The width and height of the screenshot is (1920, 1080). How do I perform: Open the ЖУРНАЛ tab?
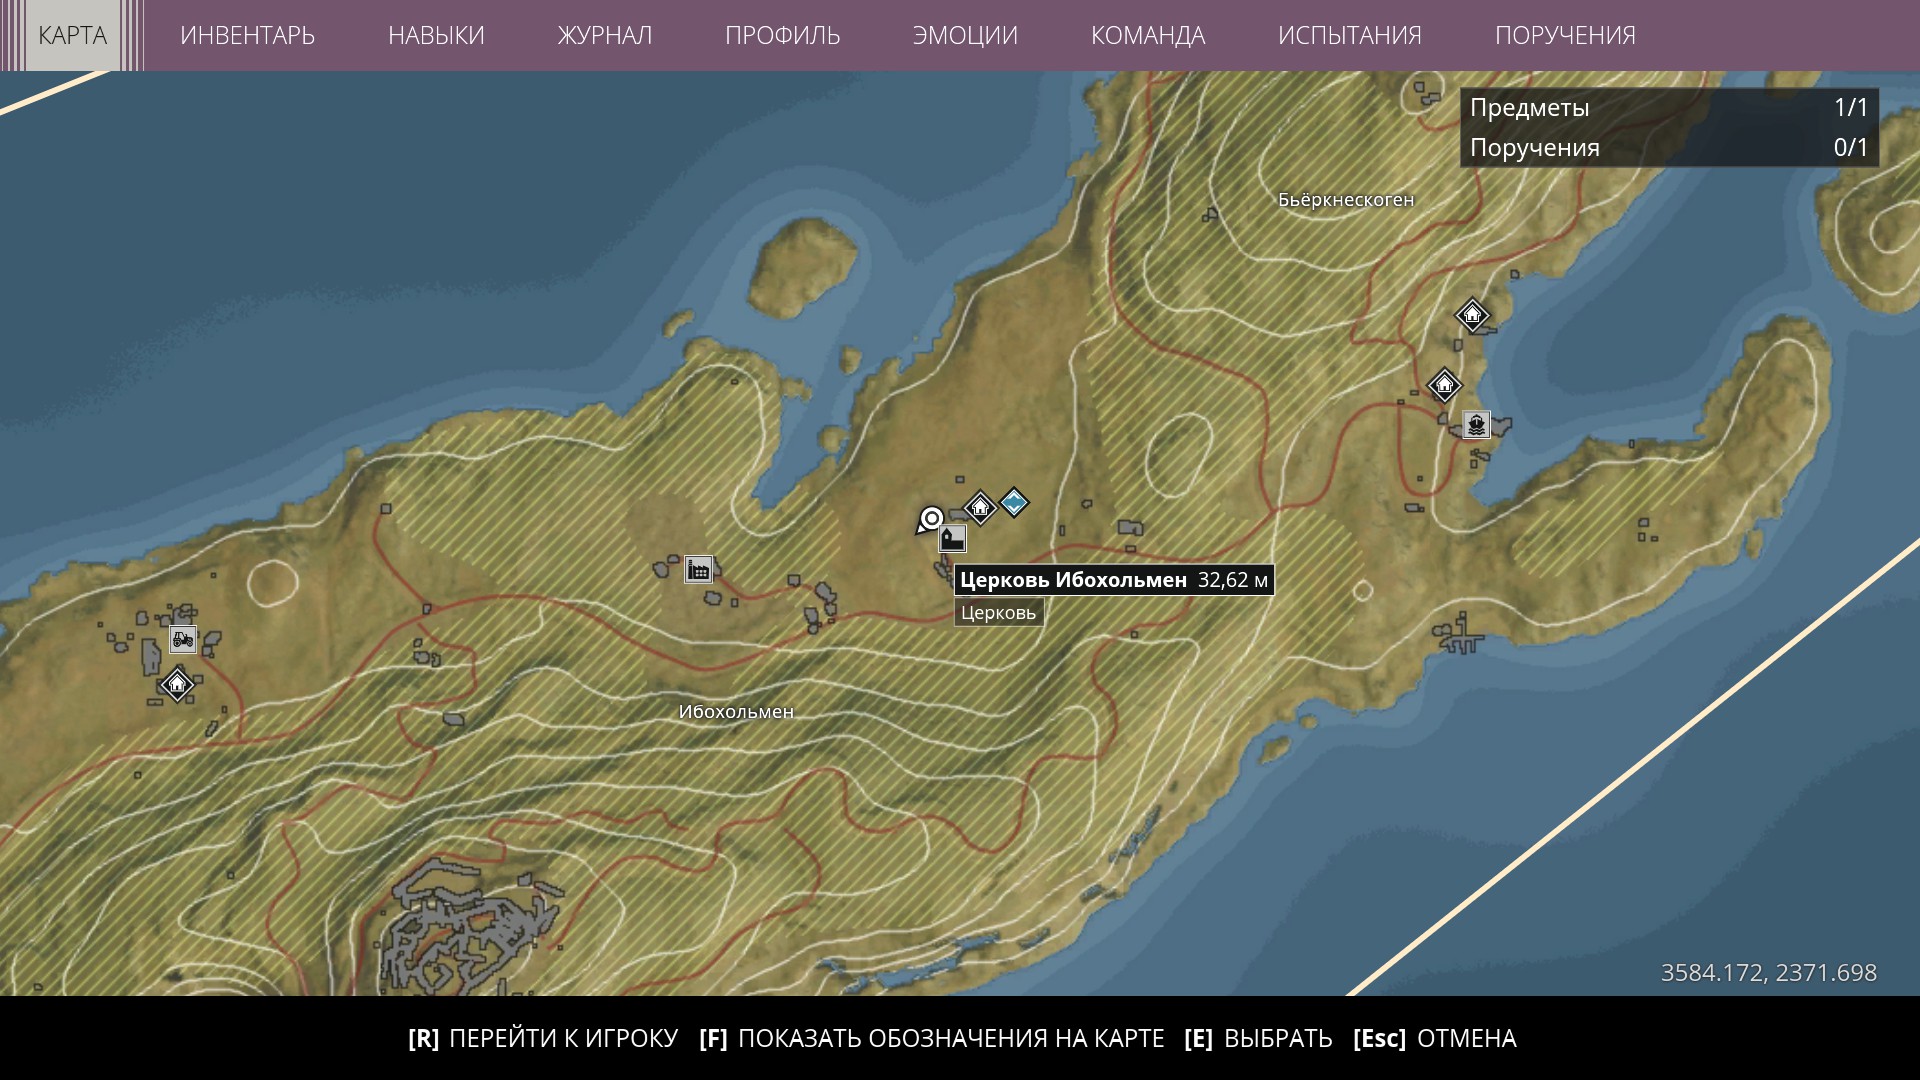click(604, 35)
